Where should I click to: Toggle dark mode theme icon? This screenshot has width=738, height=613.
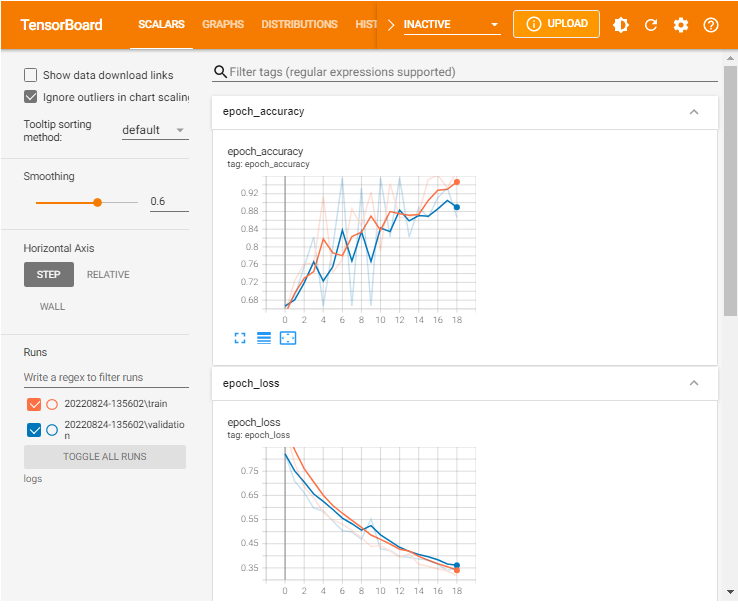pos(621,24)
